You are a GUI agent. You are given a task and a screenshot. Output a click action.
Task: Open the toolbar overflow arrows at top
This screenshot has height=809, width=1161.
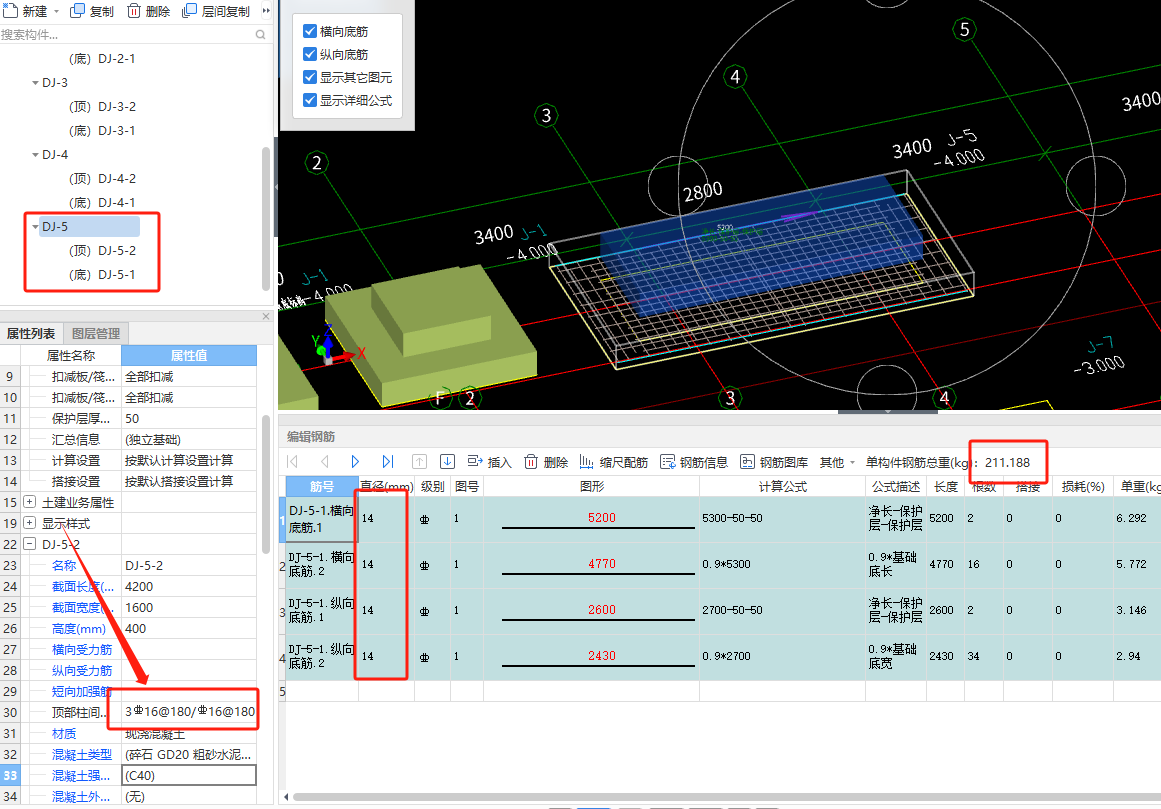(267, 10)
